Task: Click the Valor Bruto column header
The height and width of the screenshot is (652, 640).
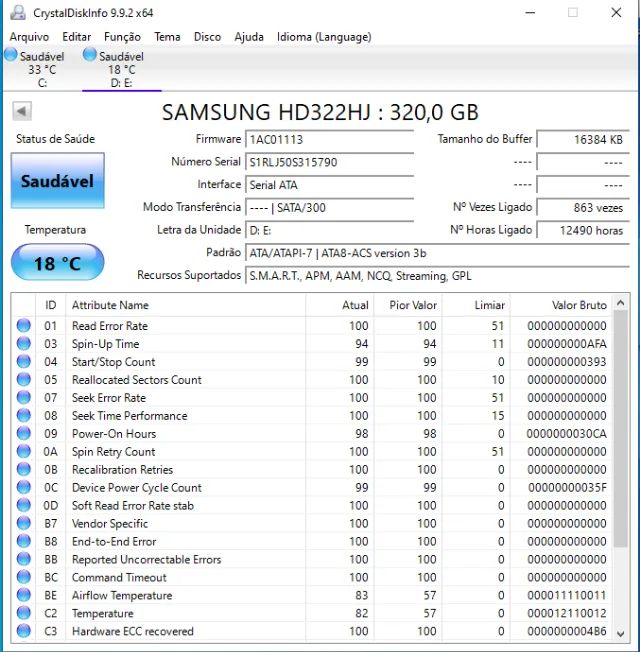Action: click(561, 305)
